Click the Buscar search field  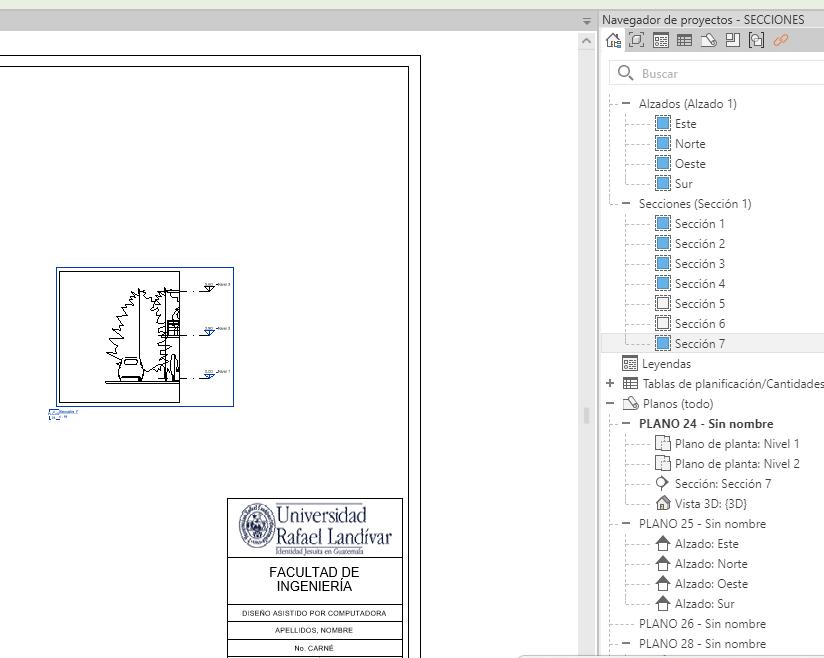[x=716, y=73]
